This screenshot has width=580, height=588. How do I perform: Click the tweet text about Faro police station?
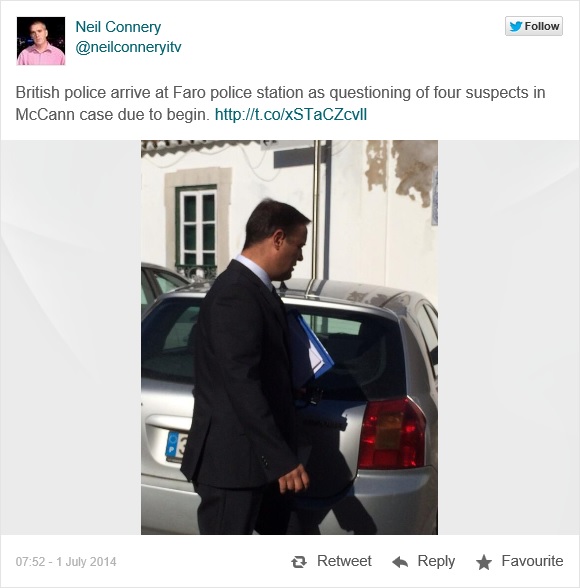pyautogui.click(x=280, y=103)
